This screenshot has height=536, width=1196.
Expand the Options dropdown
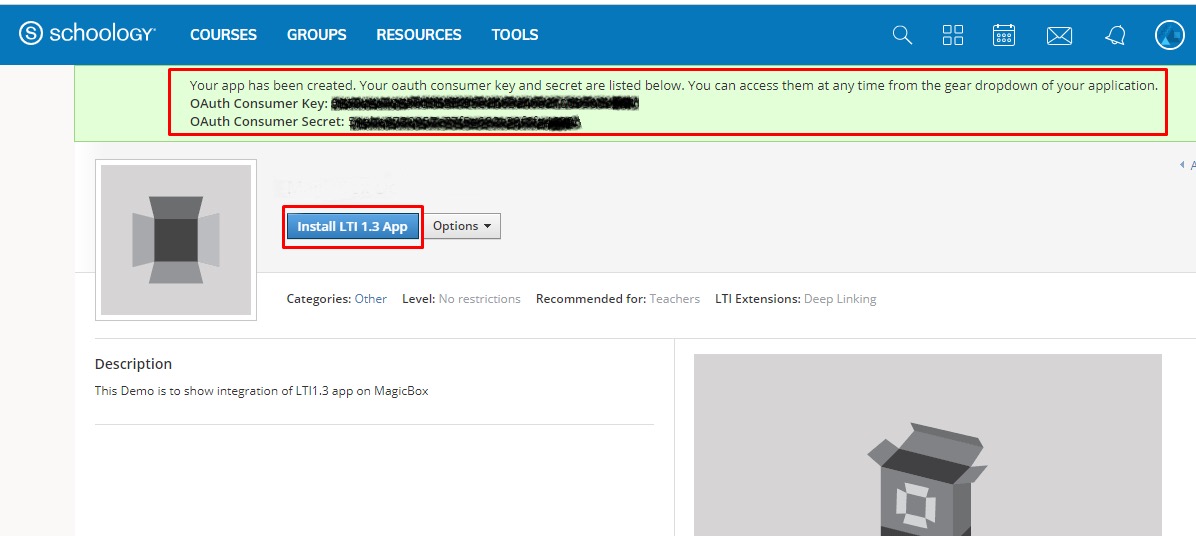[462, 226]
